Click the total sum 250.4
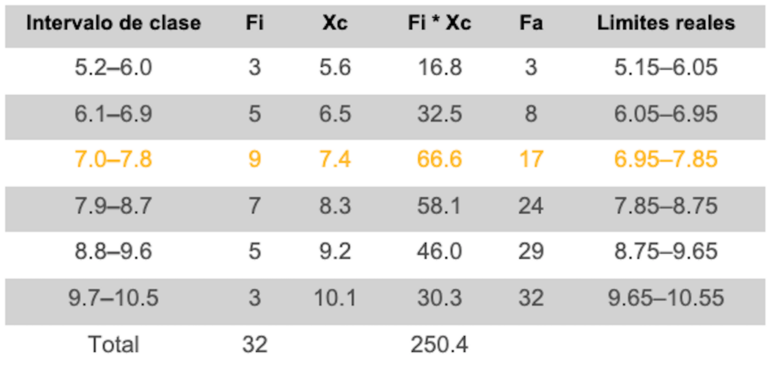This screenshot has width=768, height=390. tap(439, 345)
